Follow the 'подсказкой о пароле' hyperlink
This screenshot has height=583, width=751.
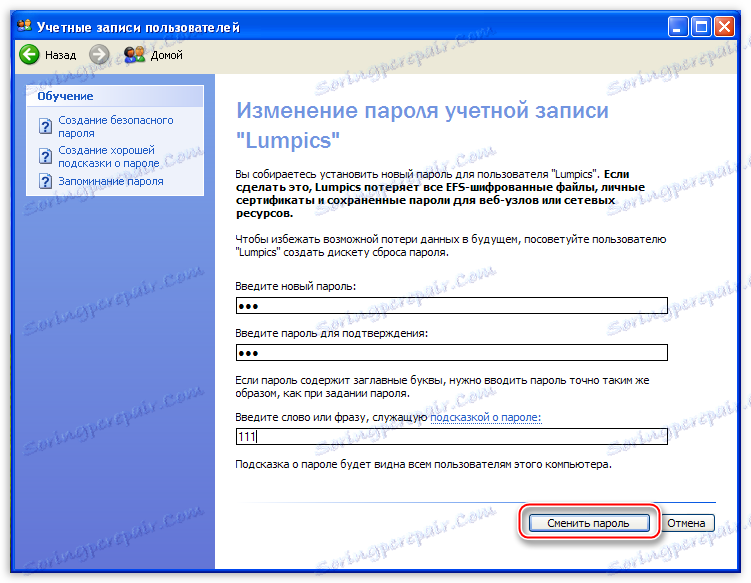pyautogui.click(x=486, y=417)
